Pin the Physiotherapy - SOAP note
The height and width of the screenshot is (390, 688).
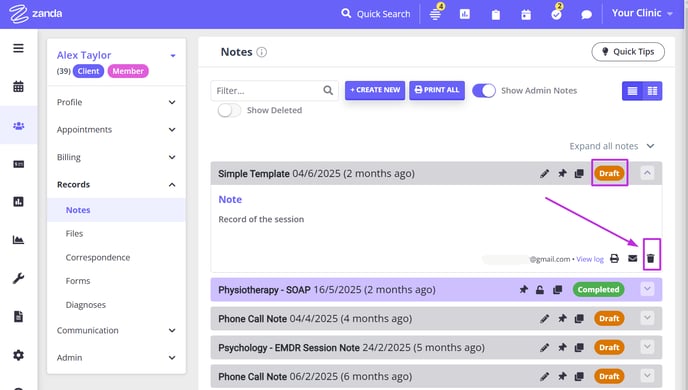523,290
